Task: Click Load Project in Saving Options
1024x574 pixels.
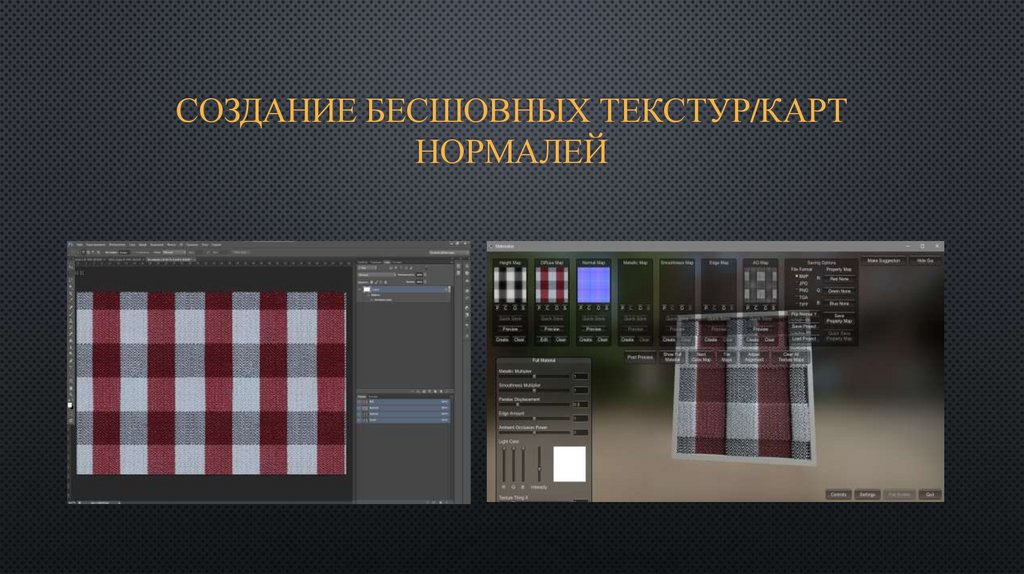Action: [804, 339]
